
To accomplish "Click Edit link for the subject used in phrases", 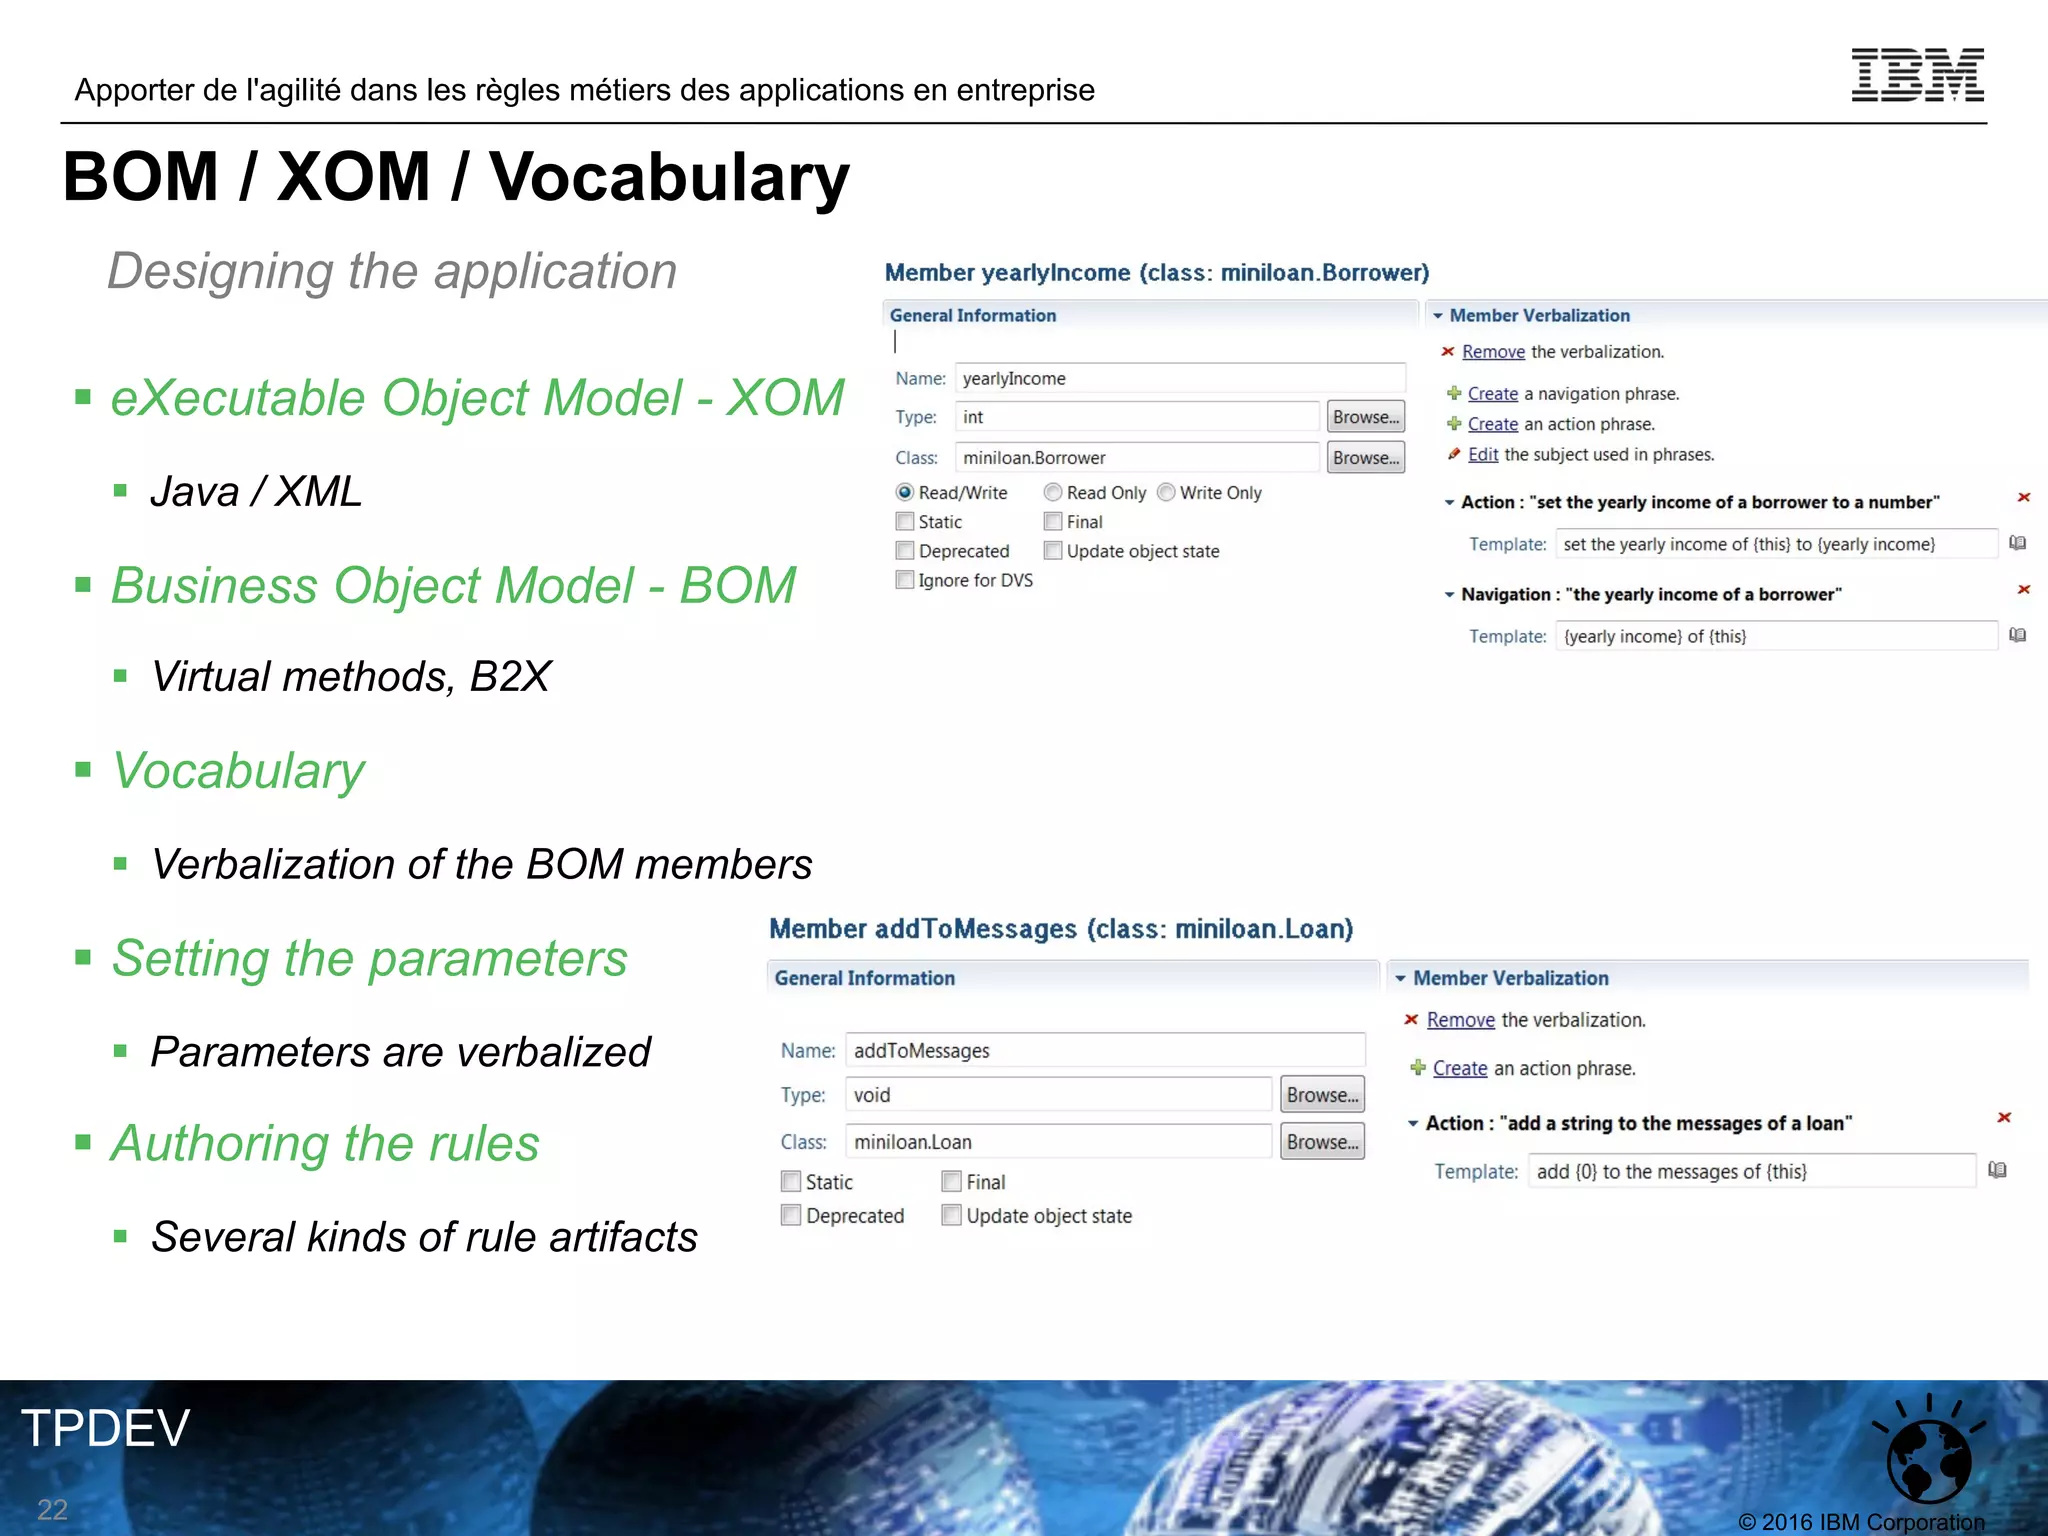I will [x=1483, y=454].
